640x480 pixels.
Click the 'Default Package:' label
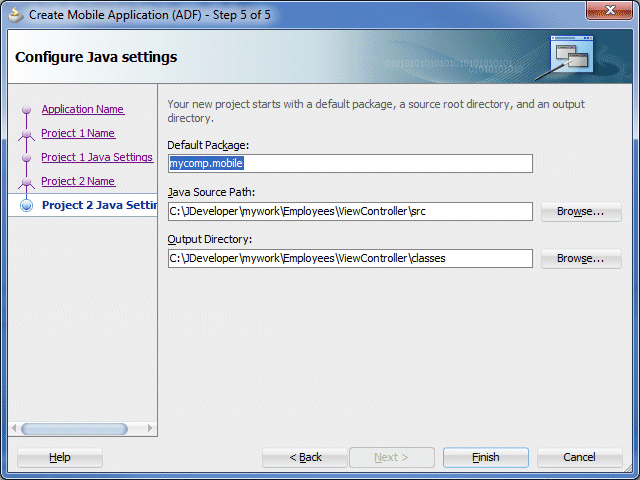[208, 145]
